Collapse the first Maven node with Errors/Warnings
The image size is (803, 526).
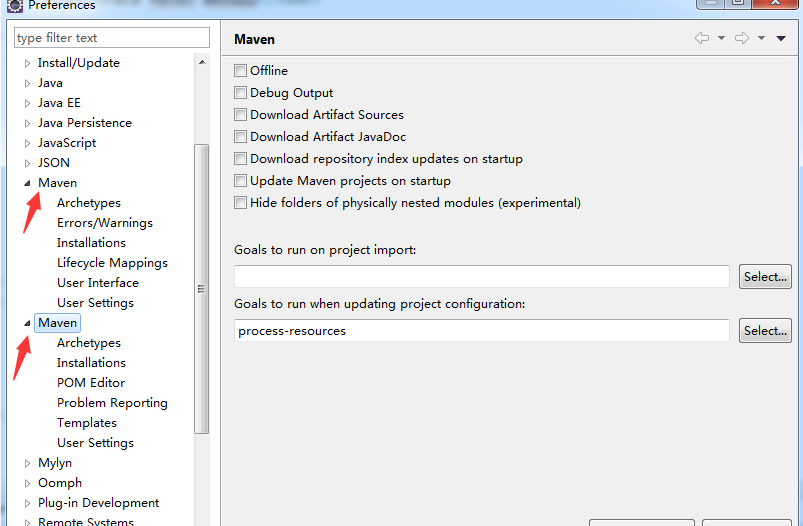27,183
